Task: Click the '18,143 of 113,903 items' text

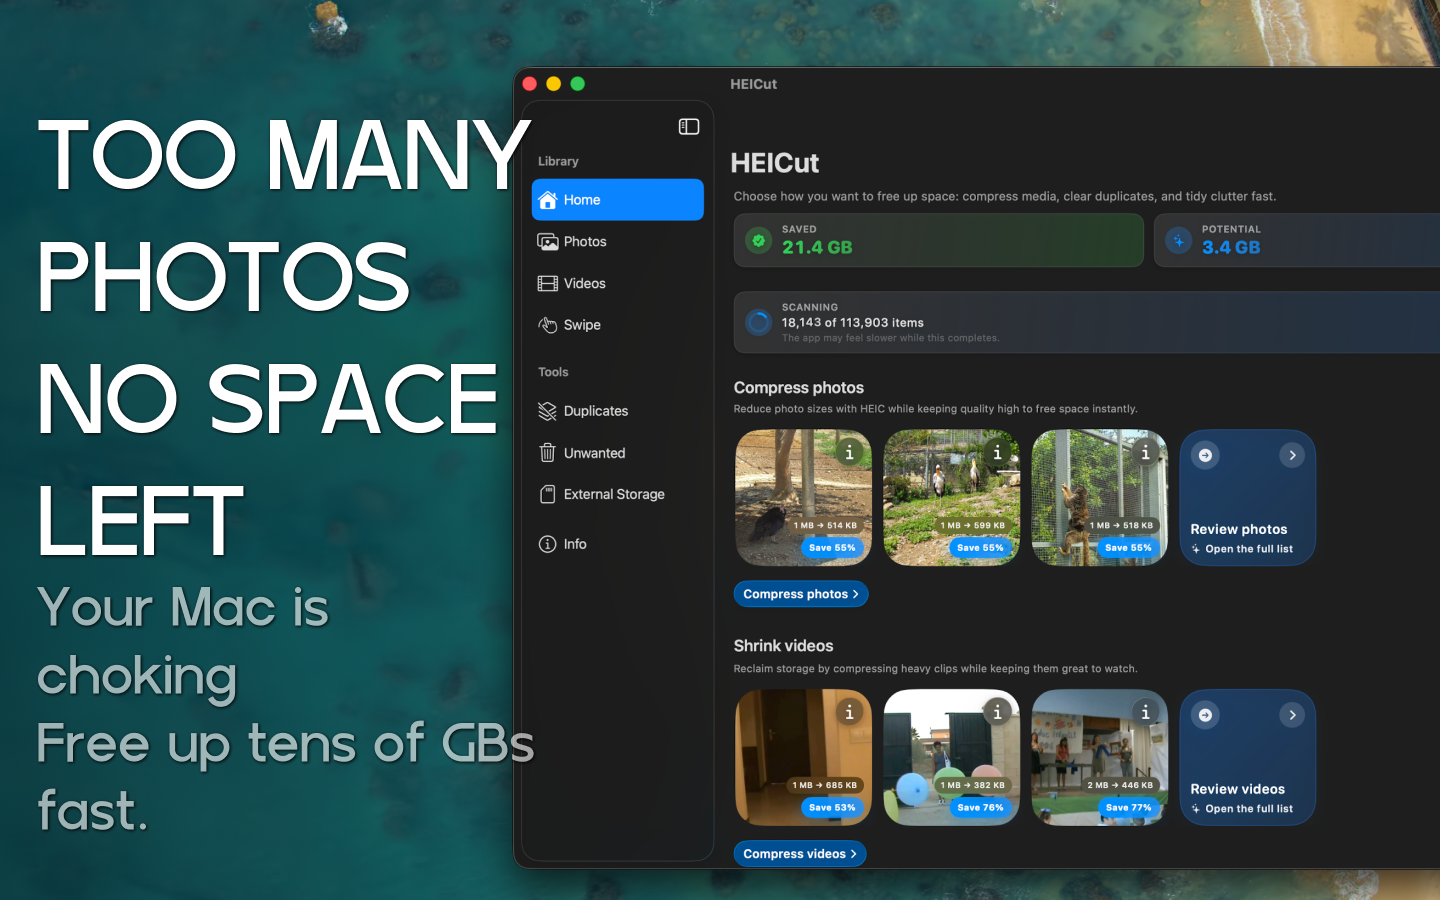Action: click(x=853, y=323)
